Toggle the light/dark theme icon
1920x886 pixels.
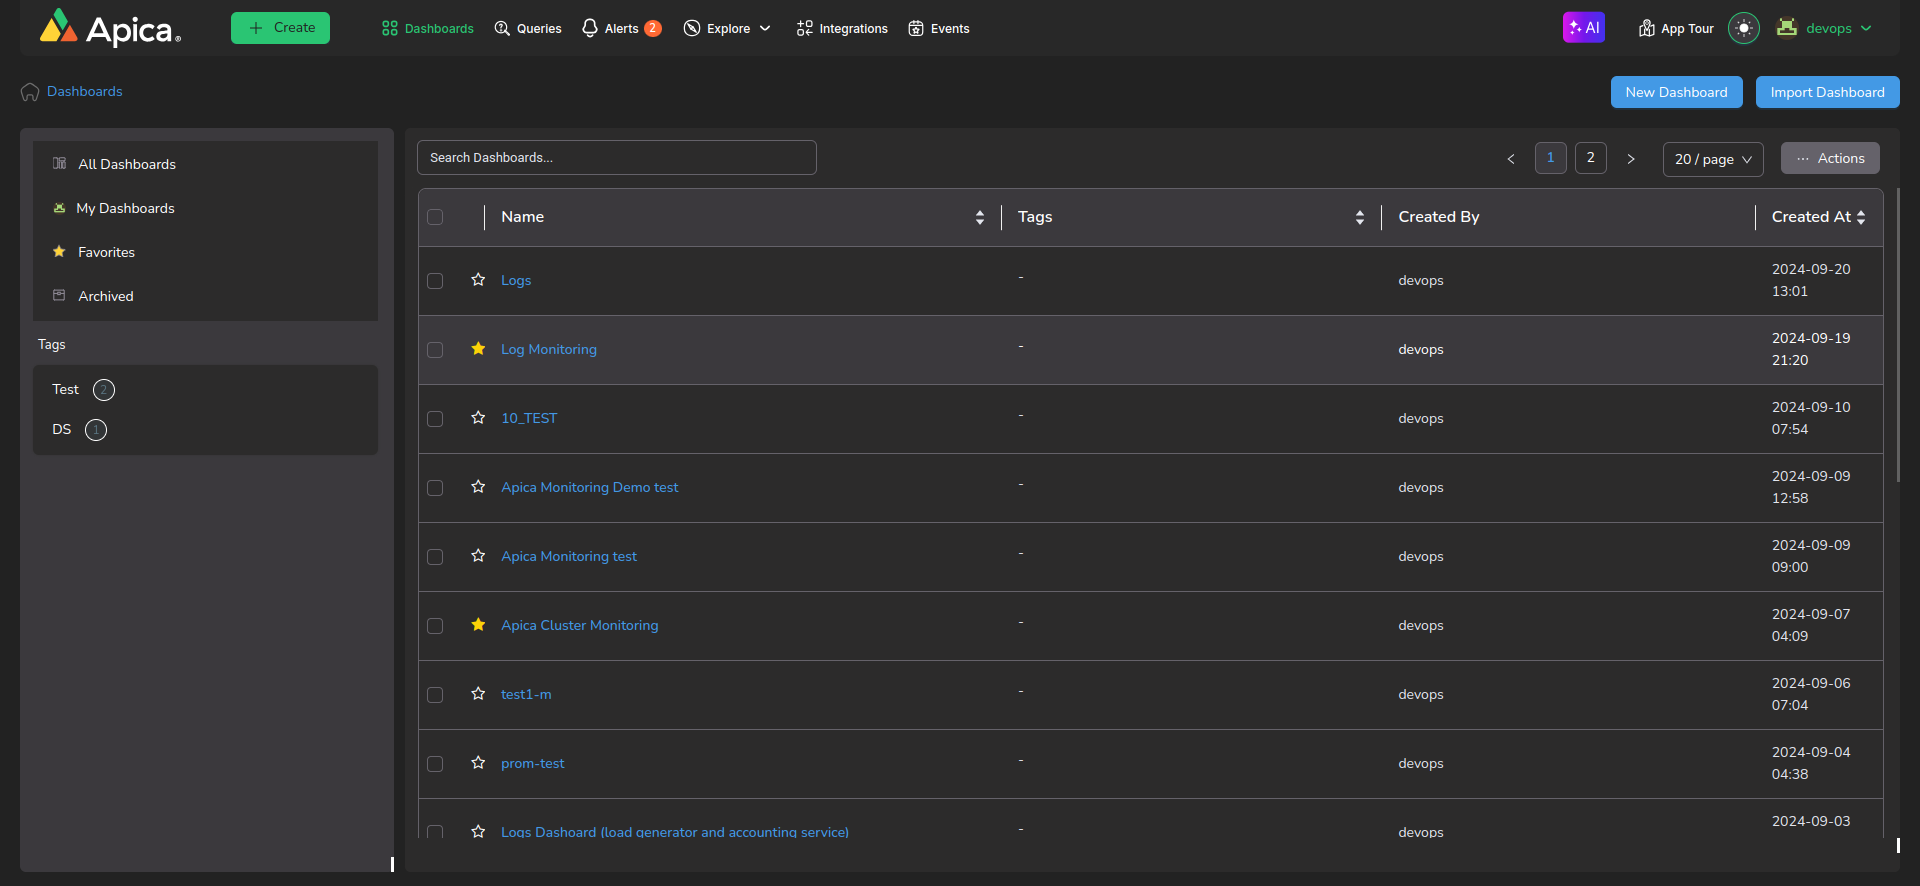[1743, 28]
